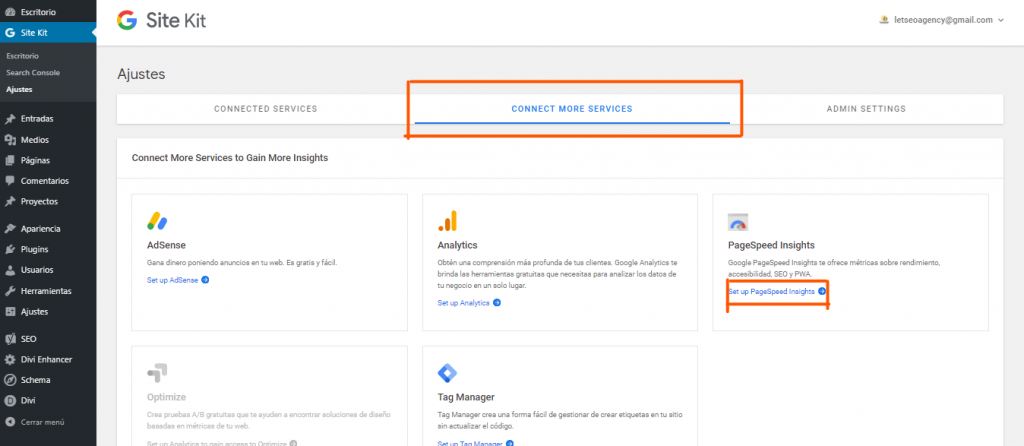This screenshot has width=1024, height=446.
Task: Click the Divi D circle icon
Action: point(10,400)
